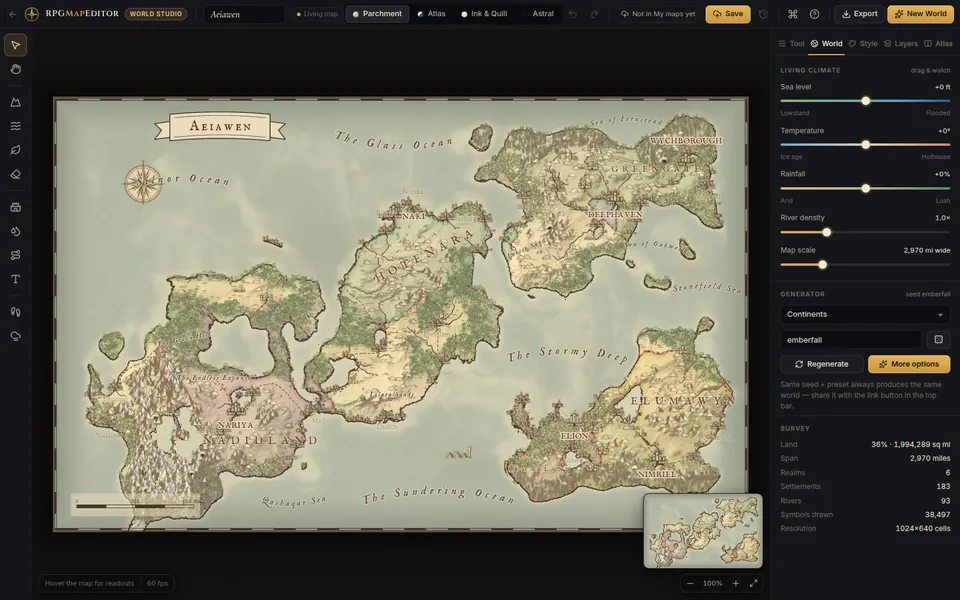Click the 100% zoom level readout

(713, 583)
